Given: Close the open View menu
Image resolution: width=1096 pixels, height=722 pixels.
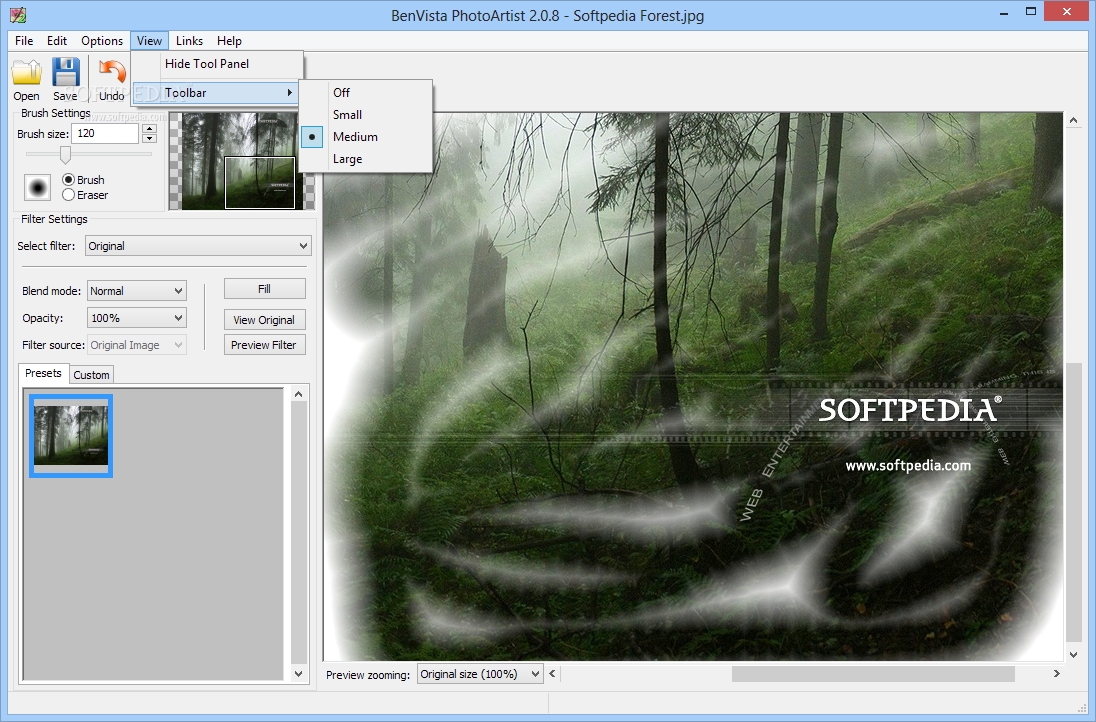Looking at the screenshot, I should (150, 41).
